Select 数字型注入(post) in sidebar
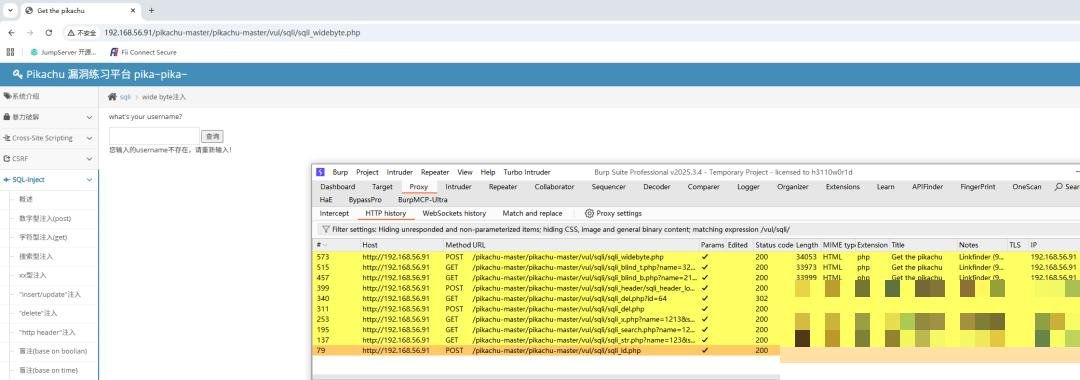Image resolution: width=1080 pixels, height=380 pixels. (45, 218)
